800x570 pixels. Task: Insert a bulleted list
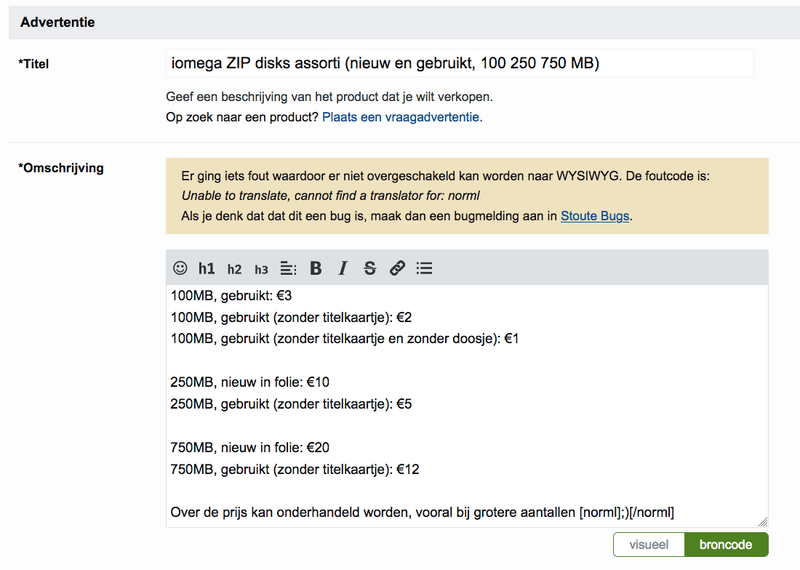[424, 268]
